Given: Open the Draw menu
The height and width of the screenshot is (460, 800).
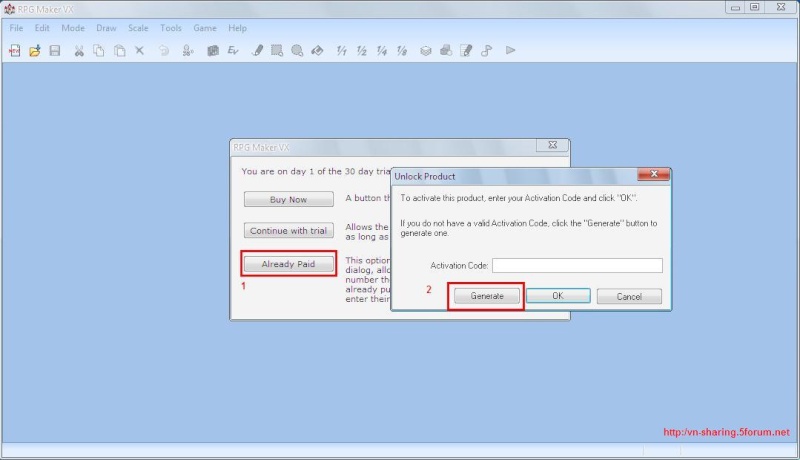Looking at the screenshot, I should [x=106, y=28].
